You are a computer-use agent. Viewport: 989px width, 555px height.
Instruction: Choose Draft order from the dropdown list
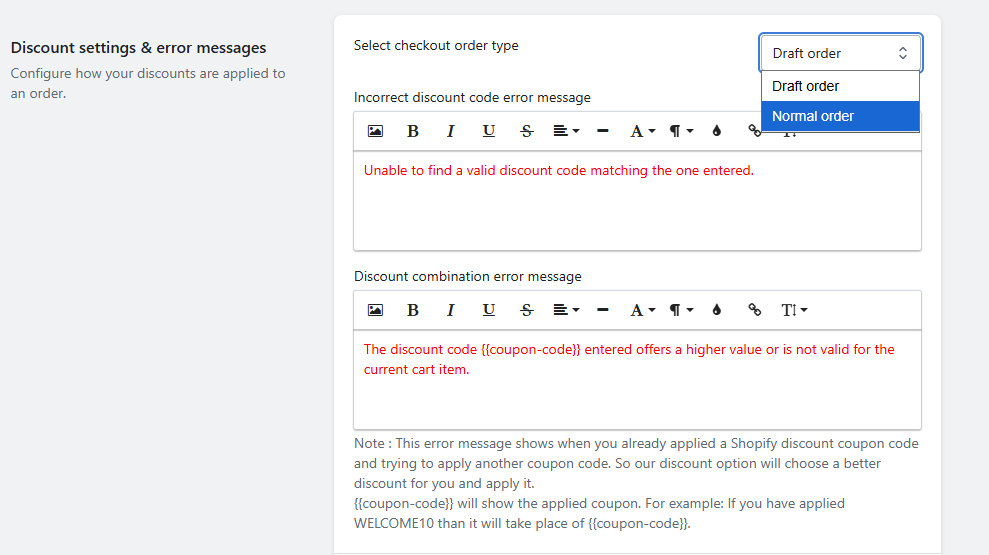tap(840, 86)
